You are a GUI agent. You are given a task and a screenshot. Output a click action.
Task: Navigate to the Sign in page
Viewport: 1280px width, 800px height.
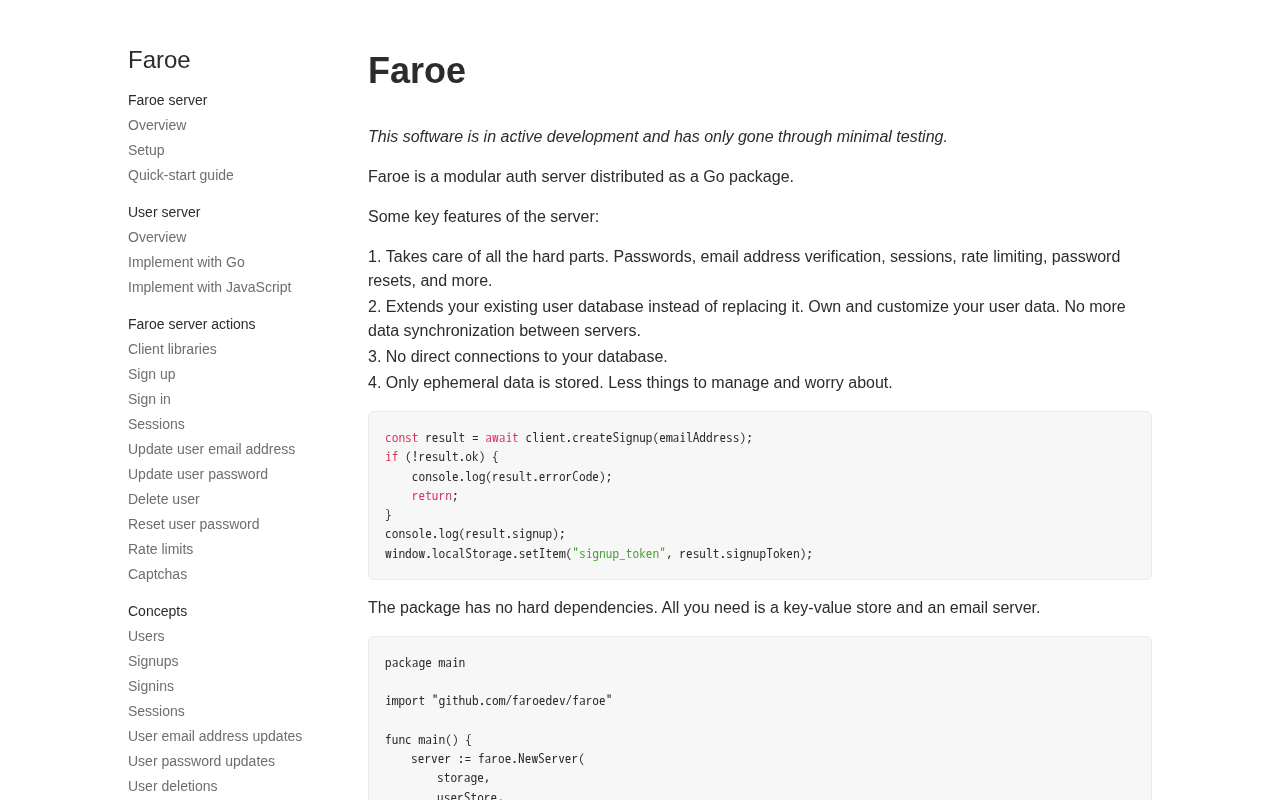(149, 399)
